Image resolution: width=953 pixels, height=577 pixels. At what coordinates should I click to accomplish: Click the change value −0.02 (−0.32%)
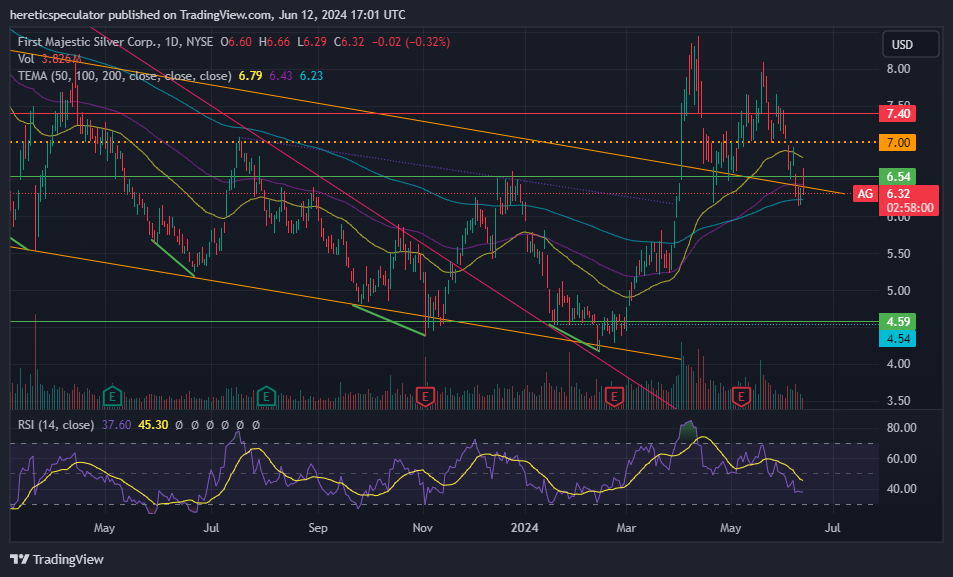411,42
